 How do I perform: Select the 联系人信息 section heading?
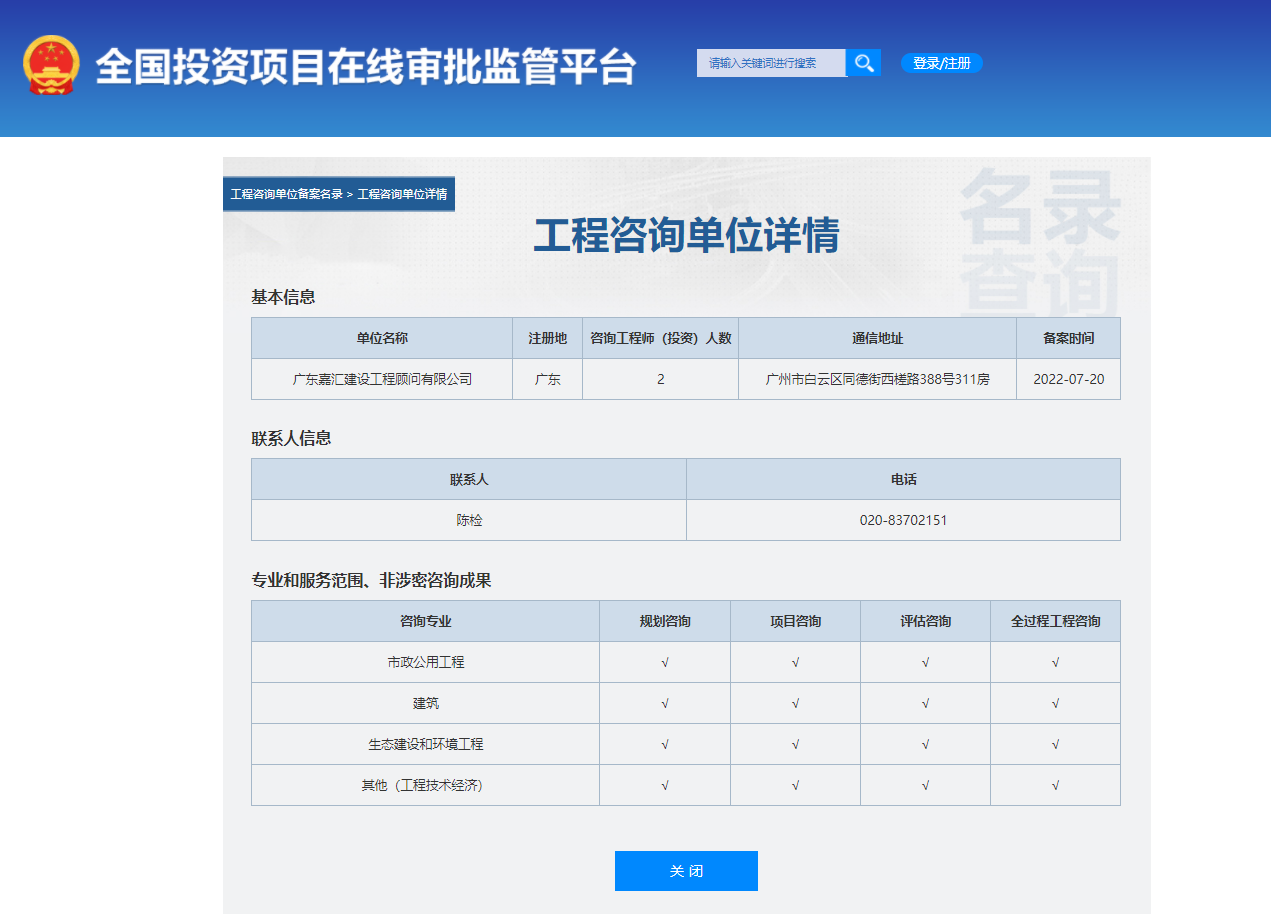pos(291,438)
